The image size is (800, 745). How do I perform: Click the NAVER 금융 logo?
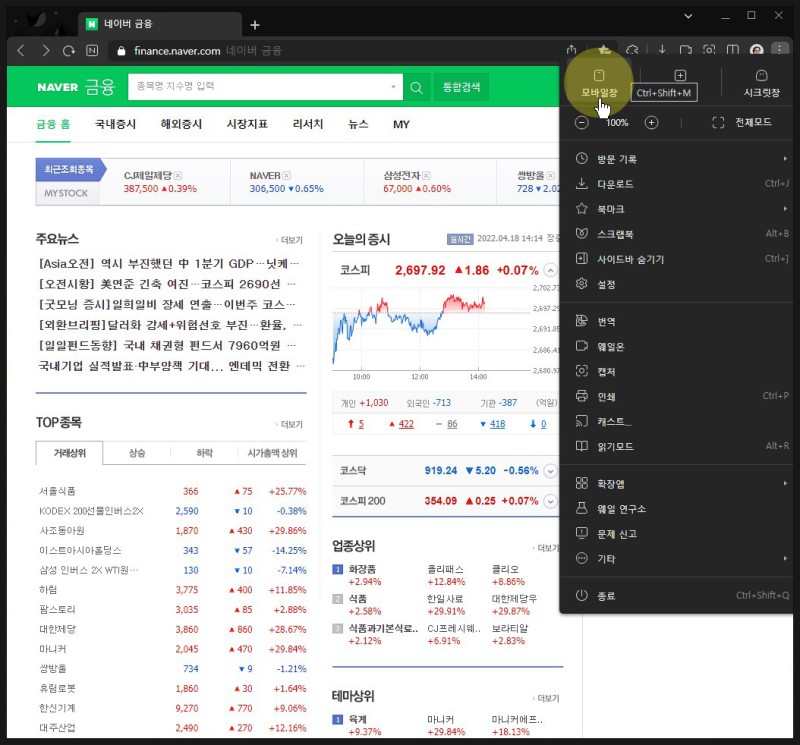point(76,87)
